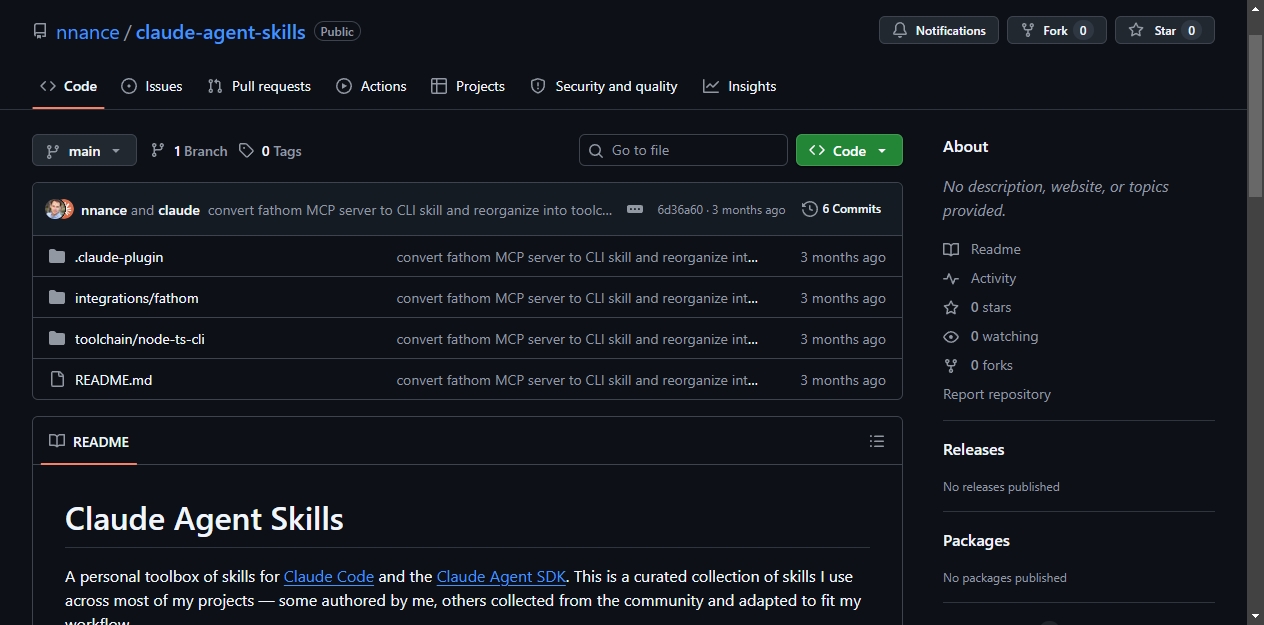Fork this repository
This screenshot has height=625, width=1264.
point(1056,31)
